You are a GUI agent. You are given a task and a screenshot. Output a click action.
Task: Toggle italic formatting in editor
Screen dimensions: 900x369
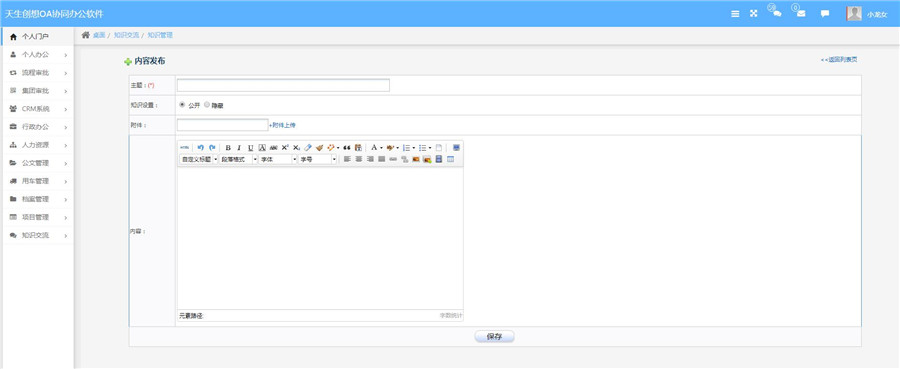(239, 148)
